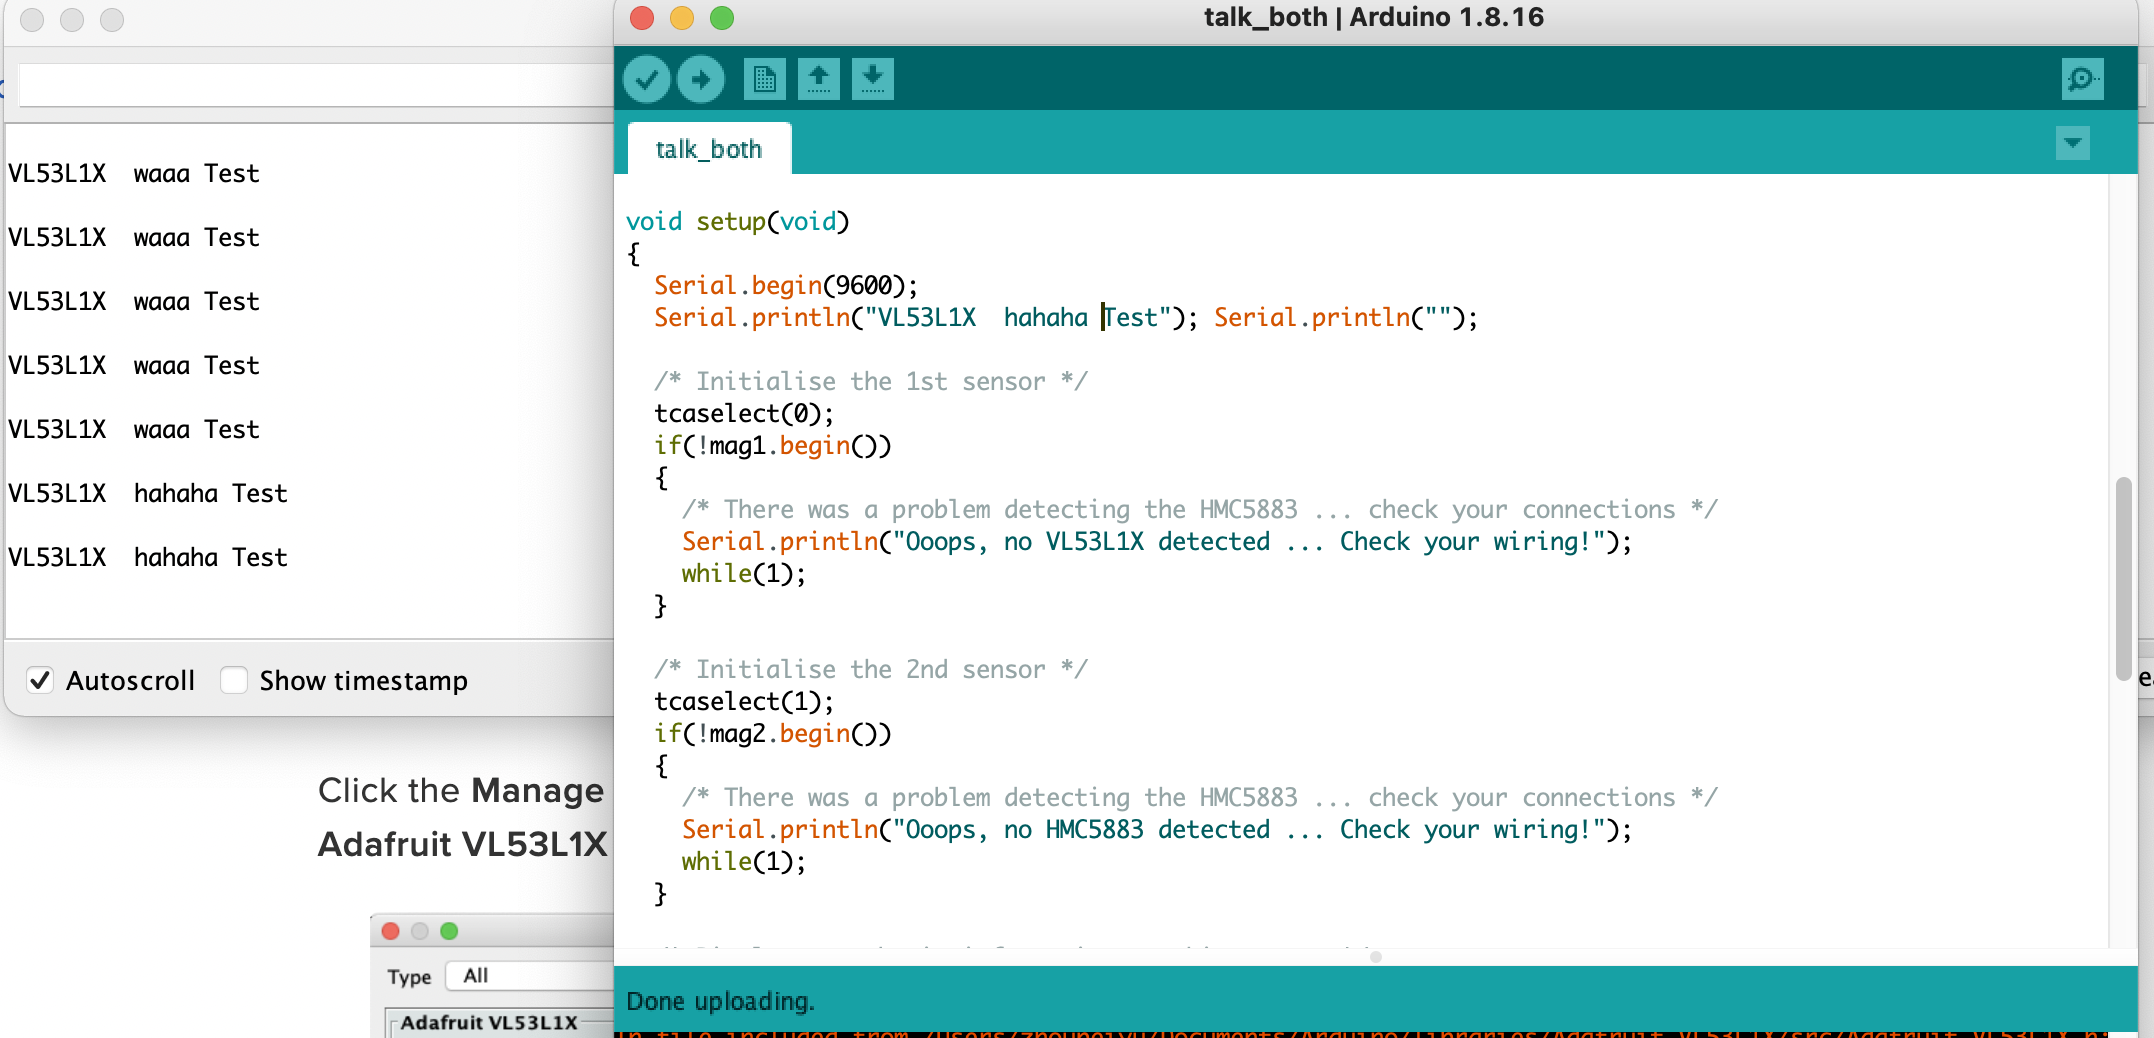The width and height of the screenshot is (2154, 1038).
Task: Click the Upload arrow button
Action: pos(701,79)
